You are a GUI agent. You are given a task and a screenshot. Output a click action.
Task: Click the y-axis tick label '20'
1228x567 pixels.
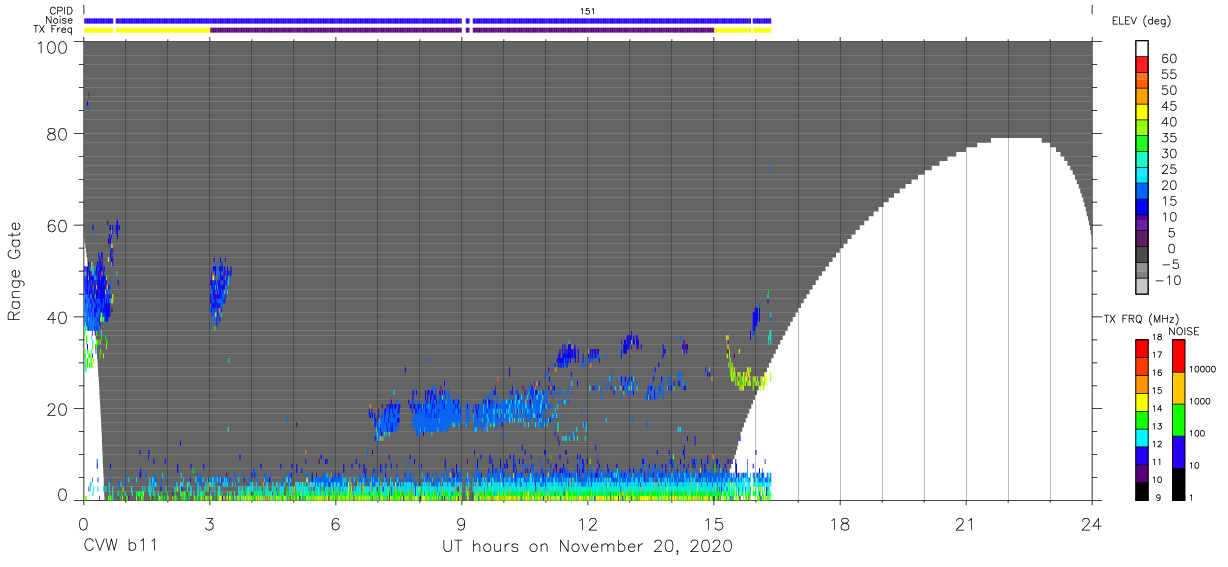pos(58,409)
